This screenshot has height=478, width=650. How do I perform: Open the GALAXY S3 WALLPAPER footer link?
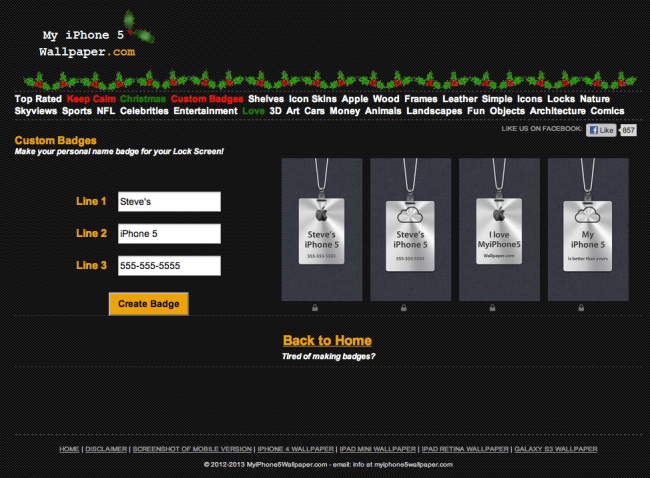(556, 449)
